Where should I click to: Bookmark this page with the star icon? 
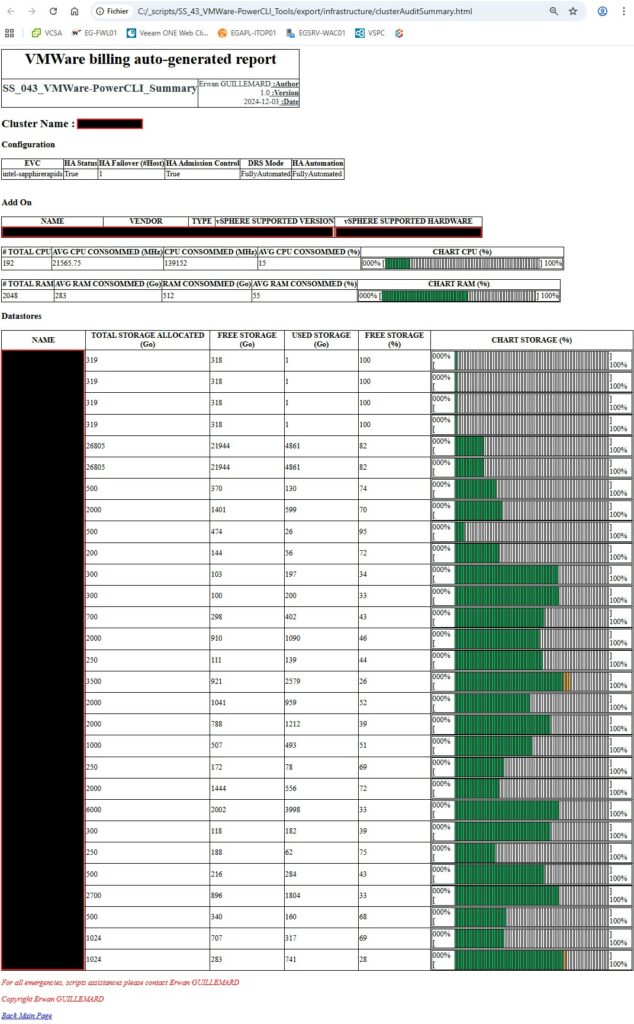click(573, 11)
